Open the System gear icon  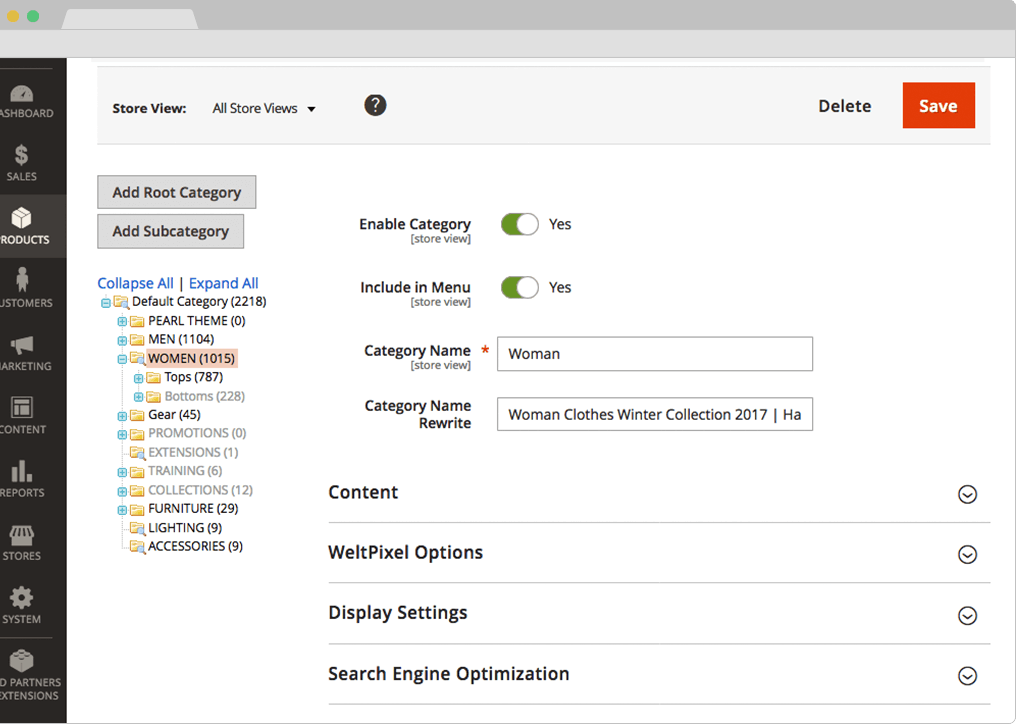click(22, 598)
